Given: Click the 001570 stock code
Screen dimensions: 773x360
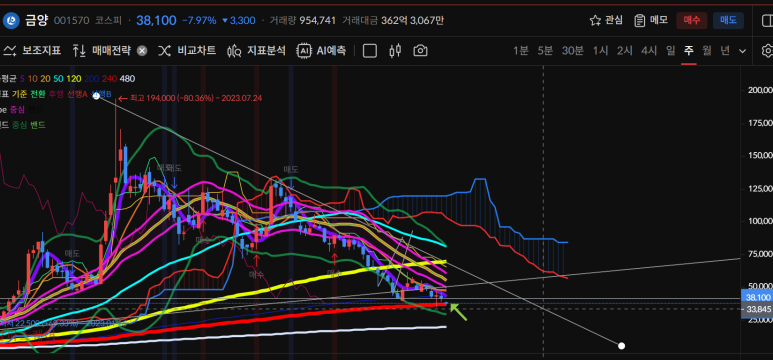Looking at the screenshot, I should pos(71,21).
